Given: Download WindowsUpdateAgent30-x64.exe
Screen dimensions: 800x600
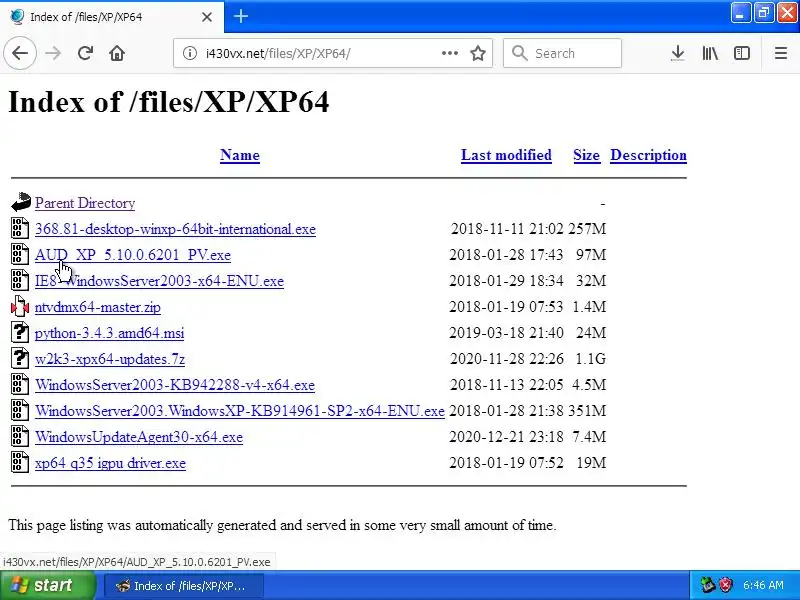Looking at the screenshot, I should pyautogui.click(x=139, y=437).
